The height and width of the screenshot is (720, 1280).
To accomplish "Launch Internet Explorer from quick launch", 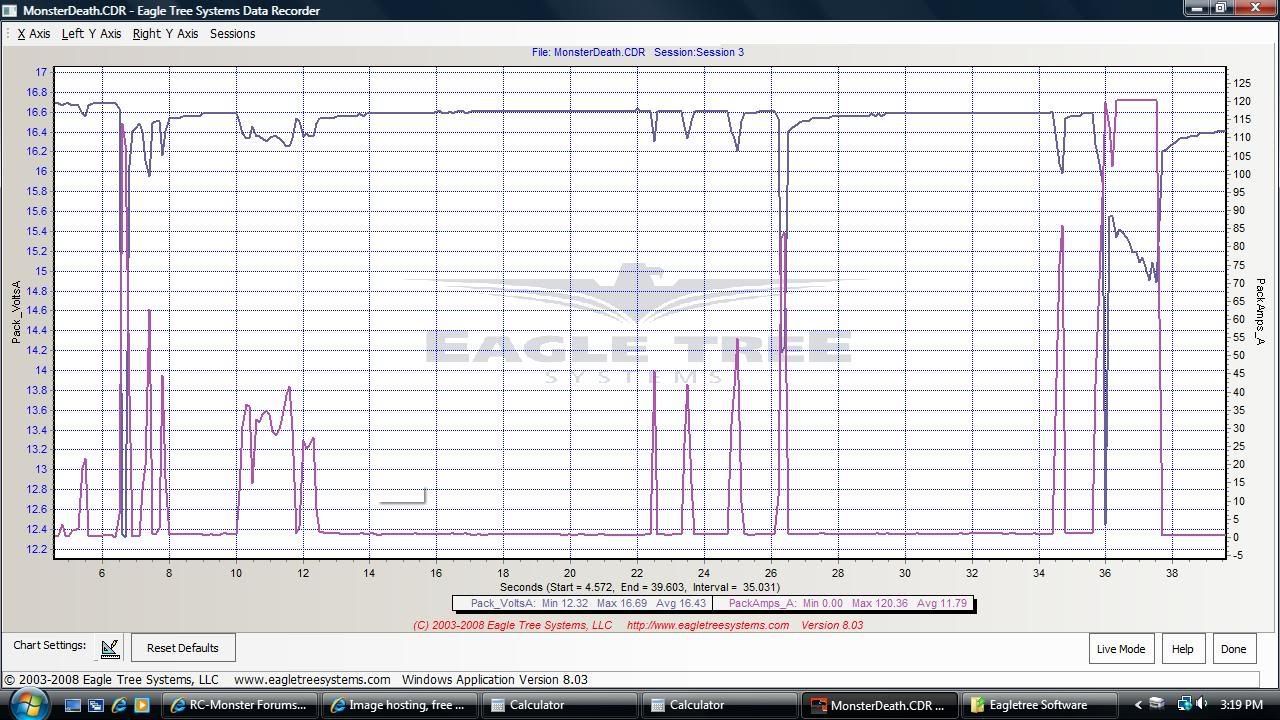I will pos(119,705).
